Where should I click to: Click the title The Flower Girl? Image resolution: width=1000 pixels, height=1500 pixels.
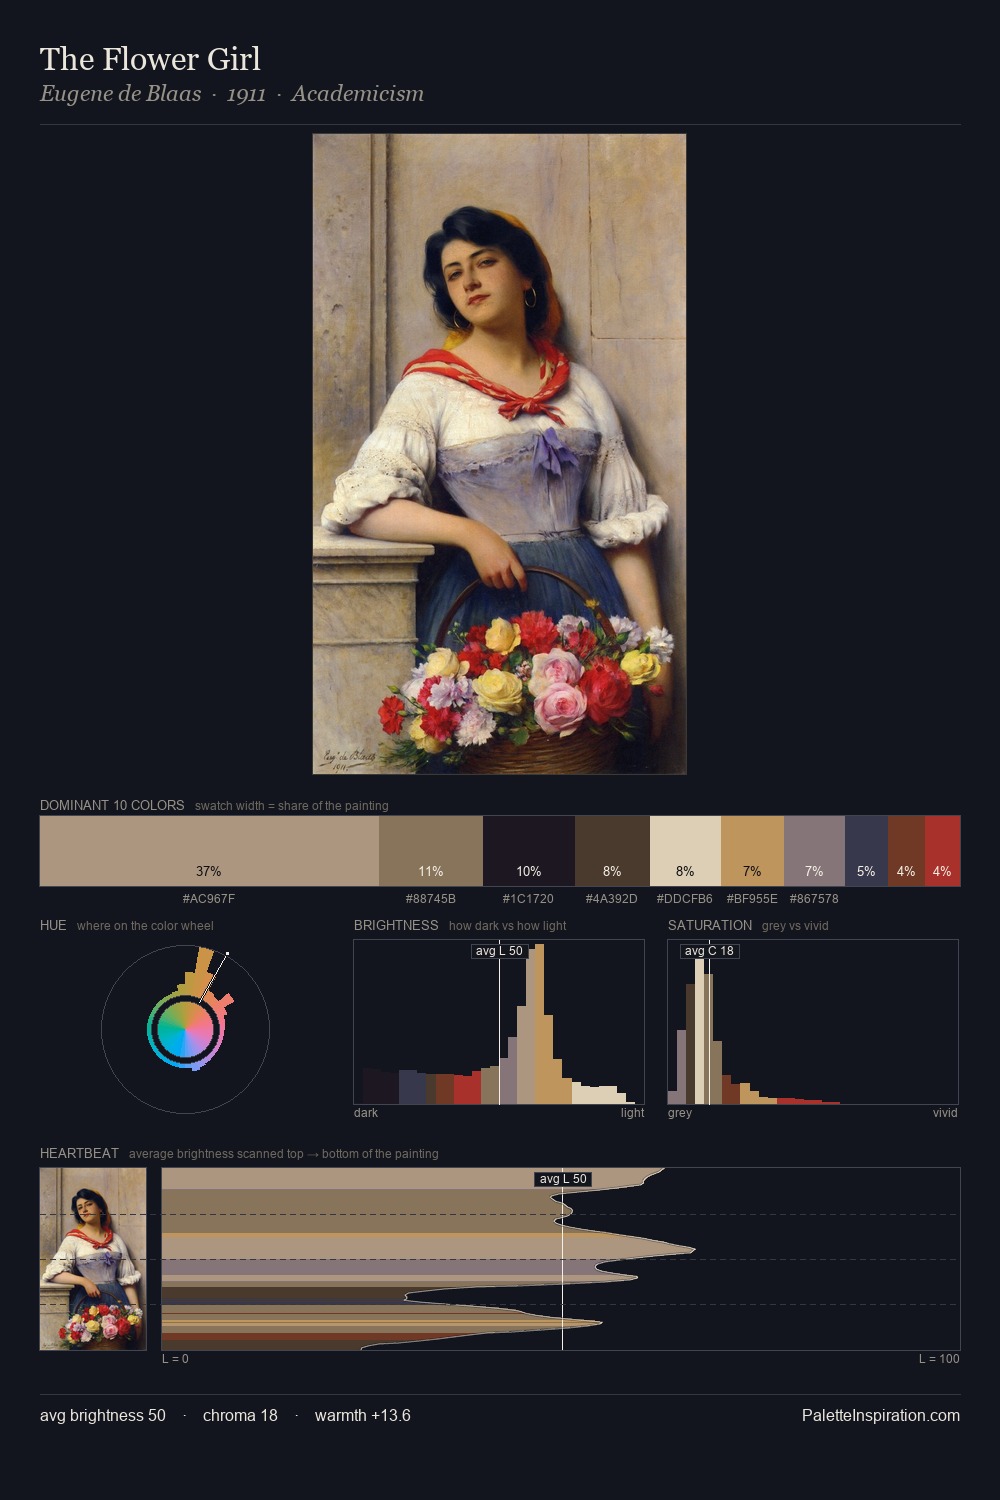tap(150, 59)
